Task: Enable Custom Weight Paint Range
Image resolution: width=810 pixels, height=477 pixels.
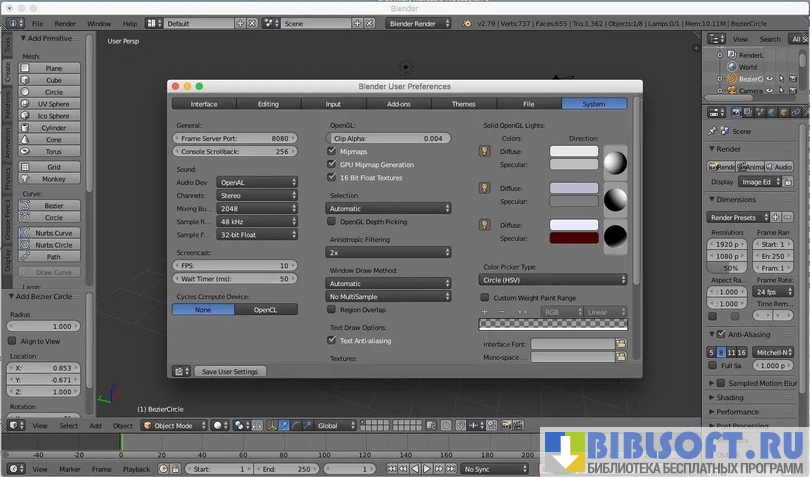Action: pyautogui.click(x=485, y=297)
